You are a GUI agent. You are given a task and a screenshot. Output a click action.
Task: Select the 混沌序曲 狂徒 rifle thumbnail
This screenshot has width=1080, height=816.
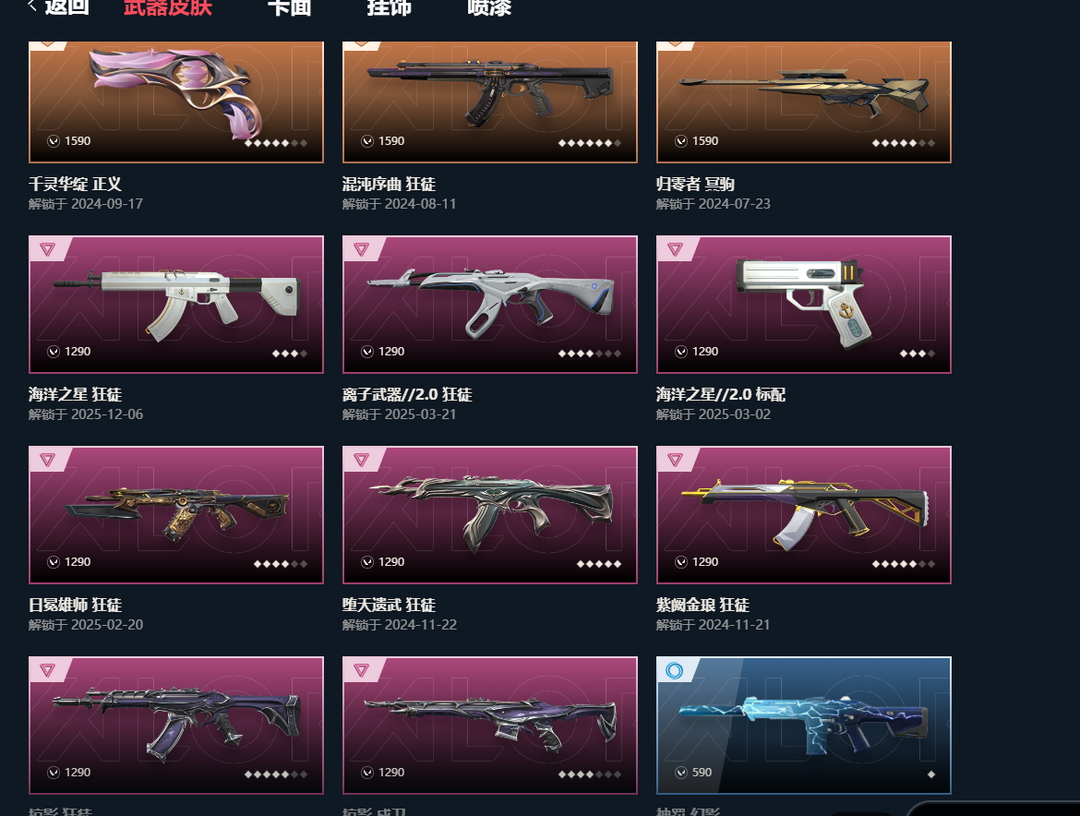(x=490, y=102)
